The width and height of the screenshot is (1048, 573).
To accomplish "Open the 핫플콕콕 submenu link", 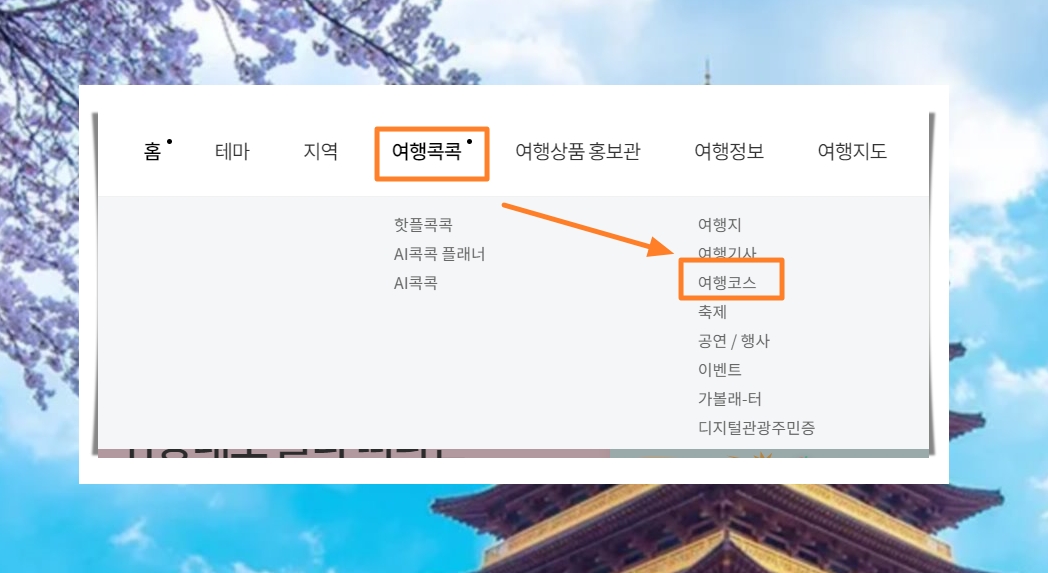I will [423, 225].
